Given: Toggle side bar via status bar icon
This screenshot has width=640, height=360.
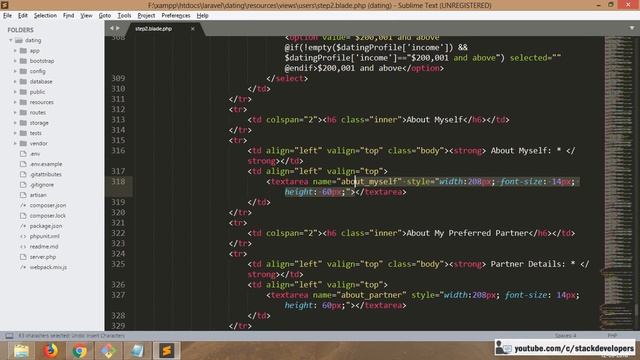Looking at the screenshot, I should (9, 336).
